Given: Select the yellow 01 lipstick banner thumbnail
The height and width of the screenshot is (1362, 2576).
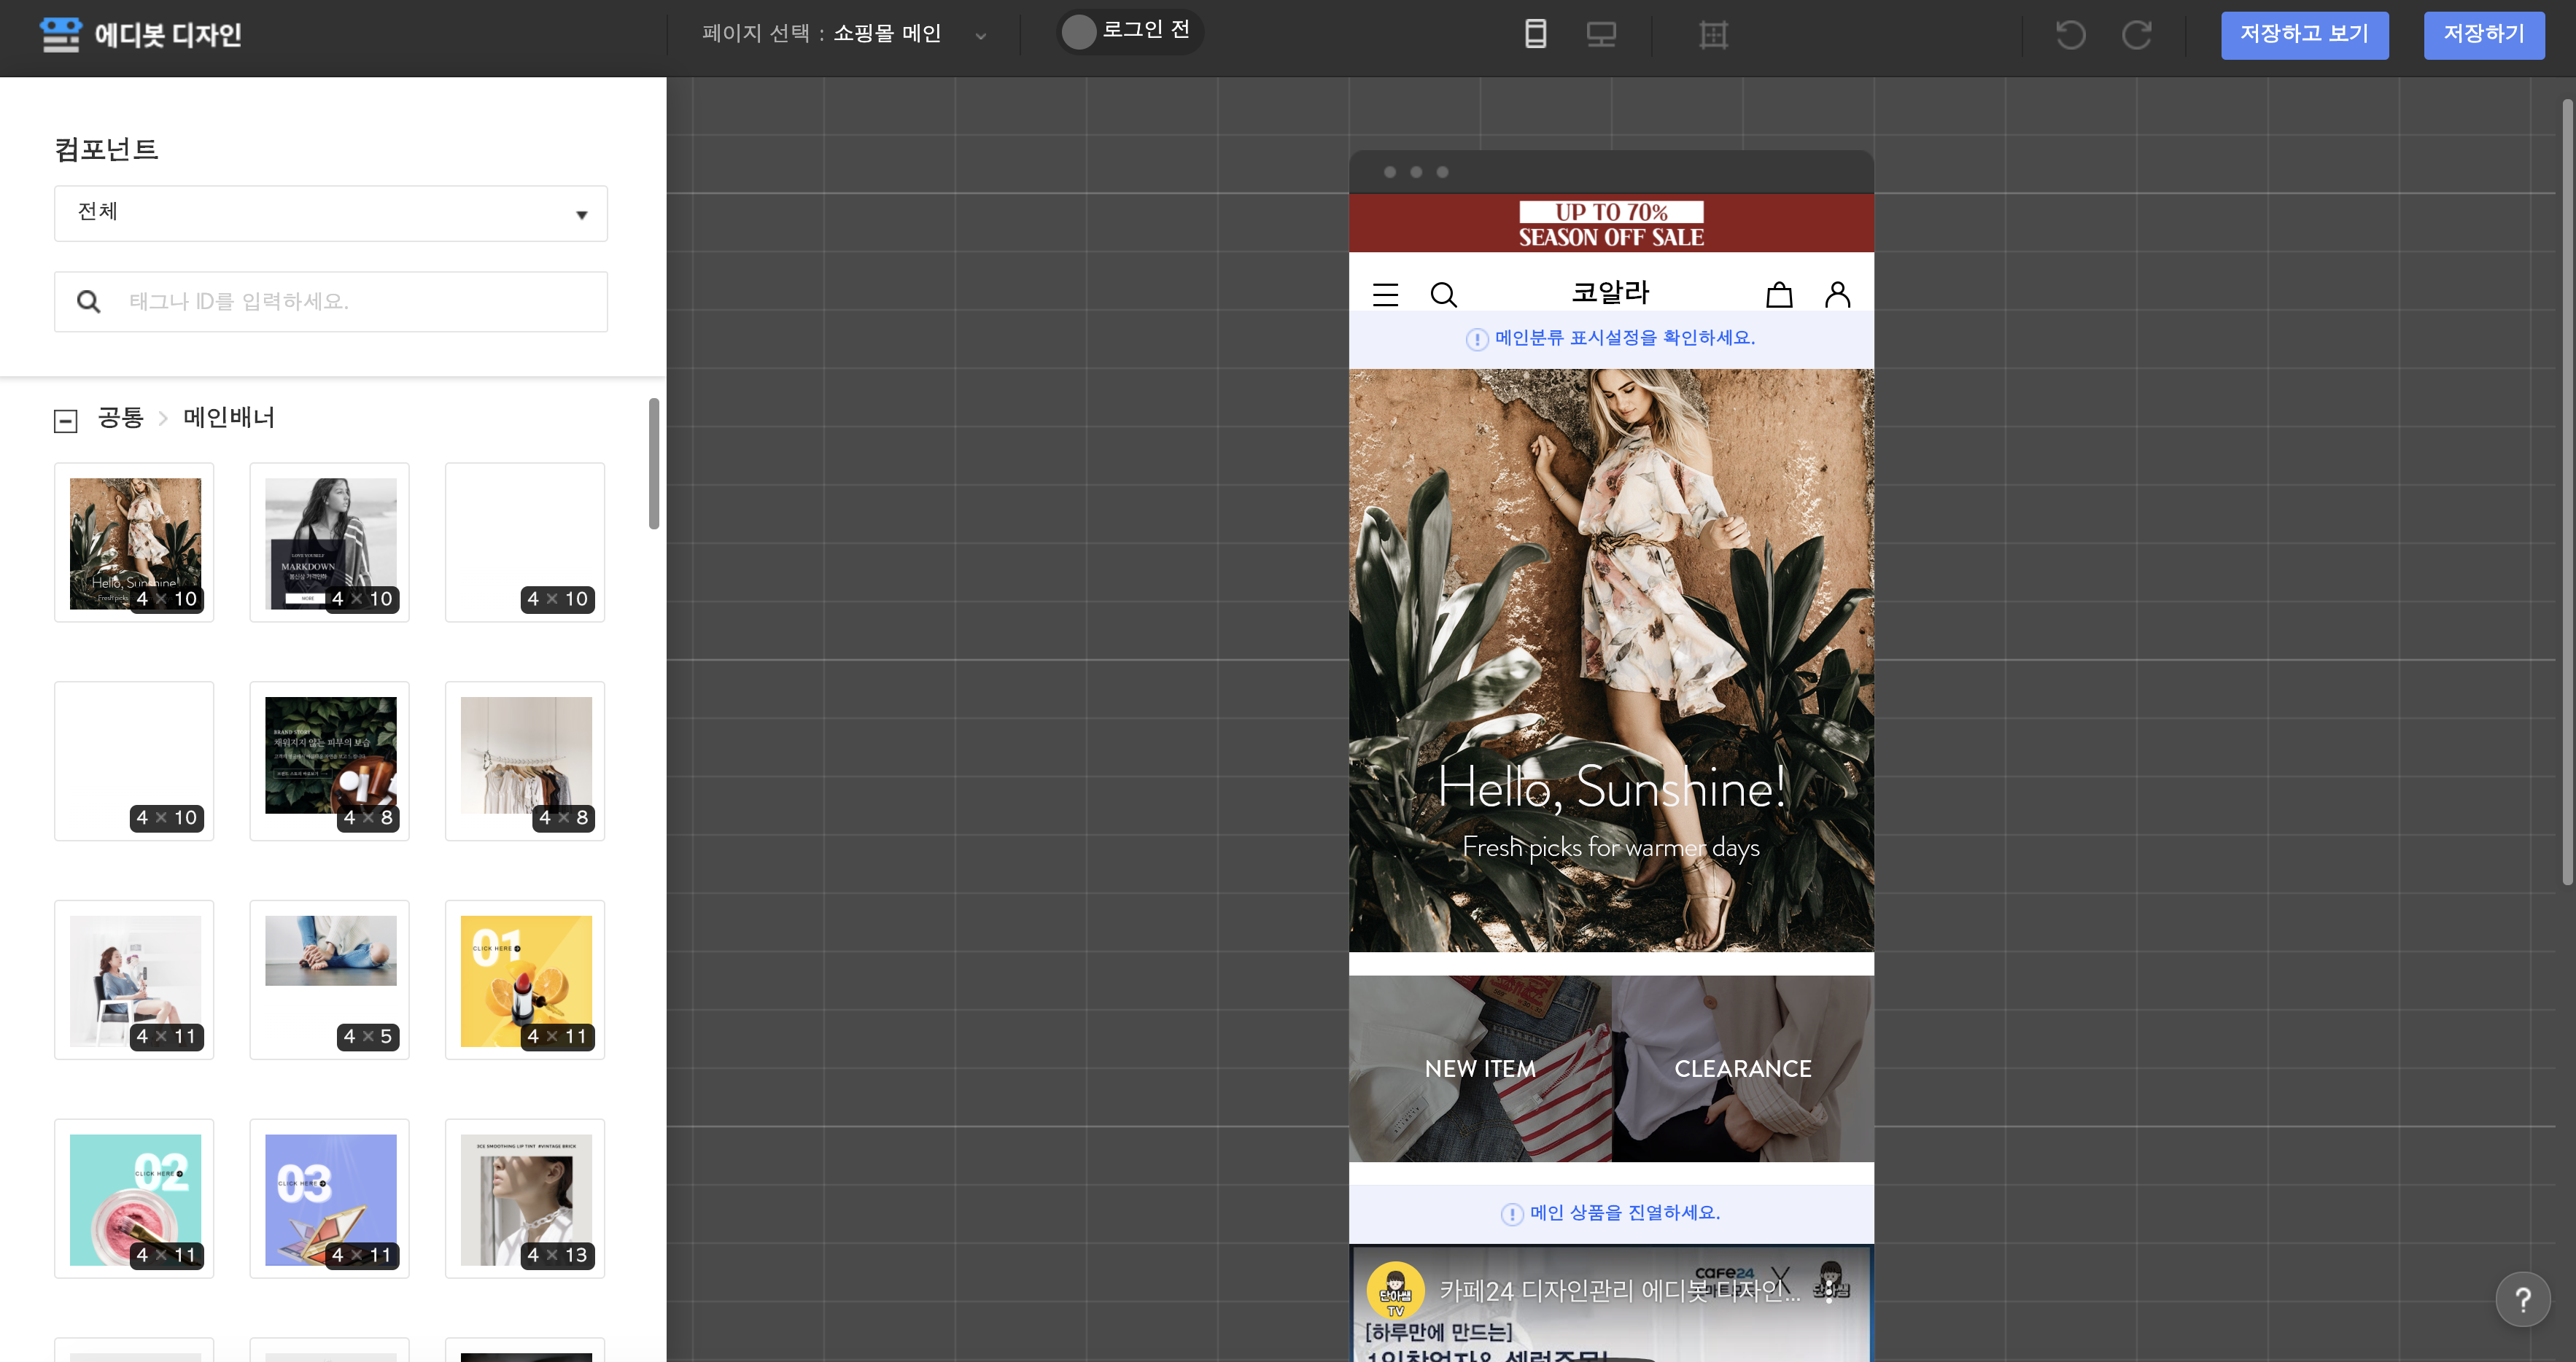Looking at the screenshot, I should tap(525, 980).
